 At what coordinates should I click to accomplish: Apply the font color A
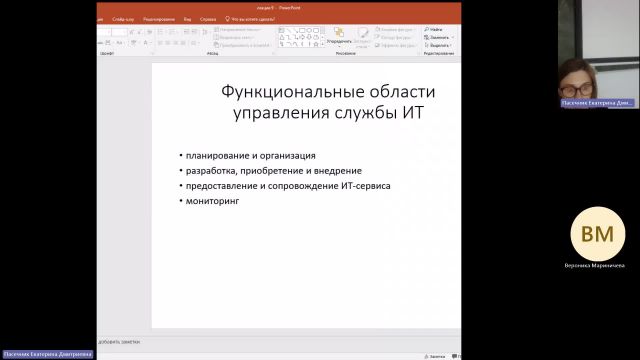click(x=146, y=42)
